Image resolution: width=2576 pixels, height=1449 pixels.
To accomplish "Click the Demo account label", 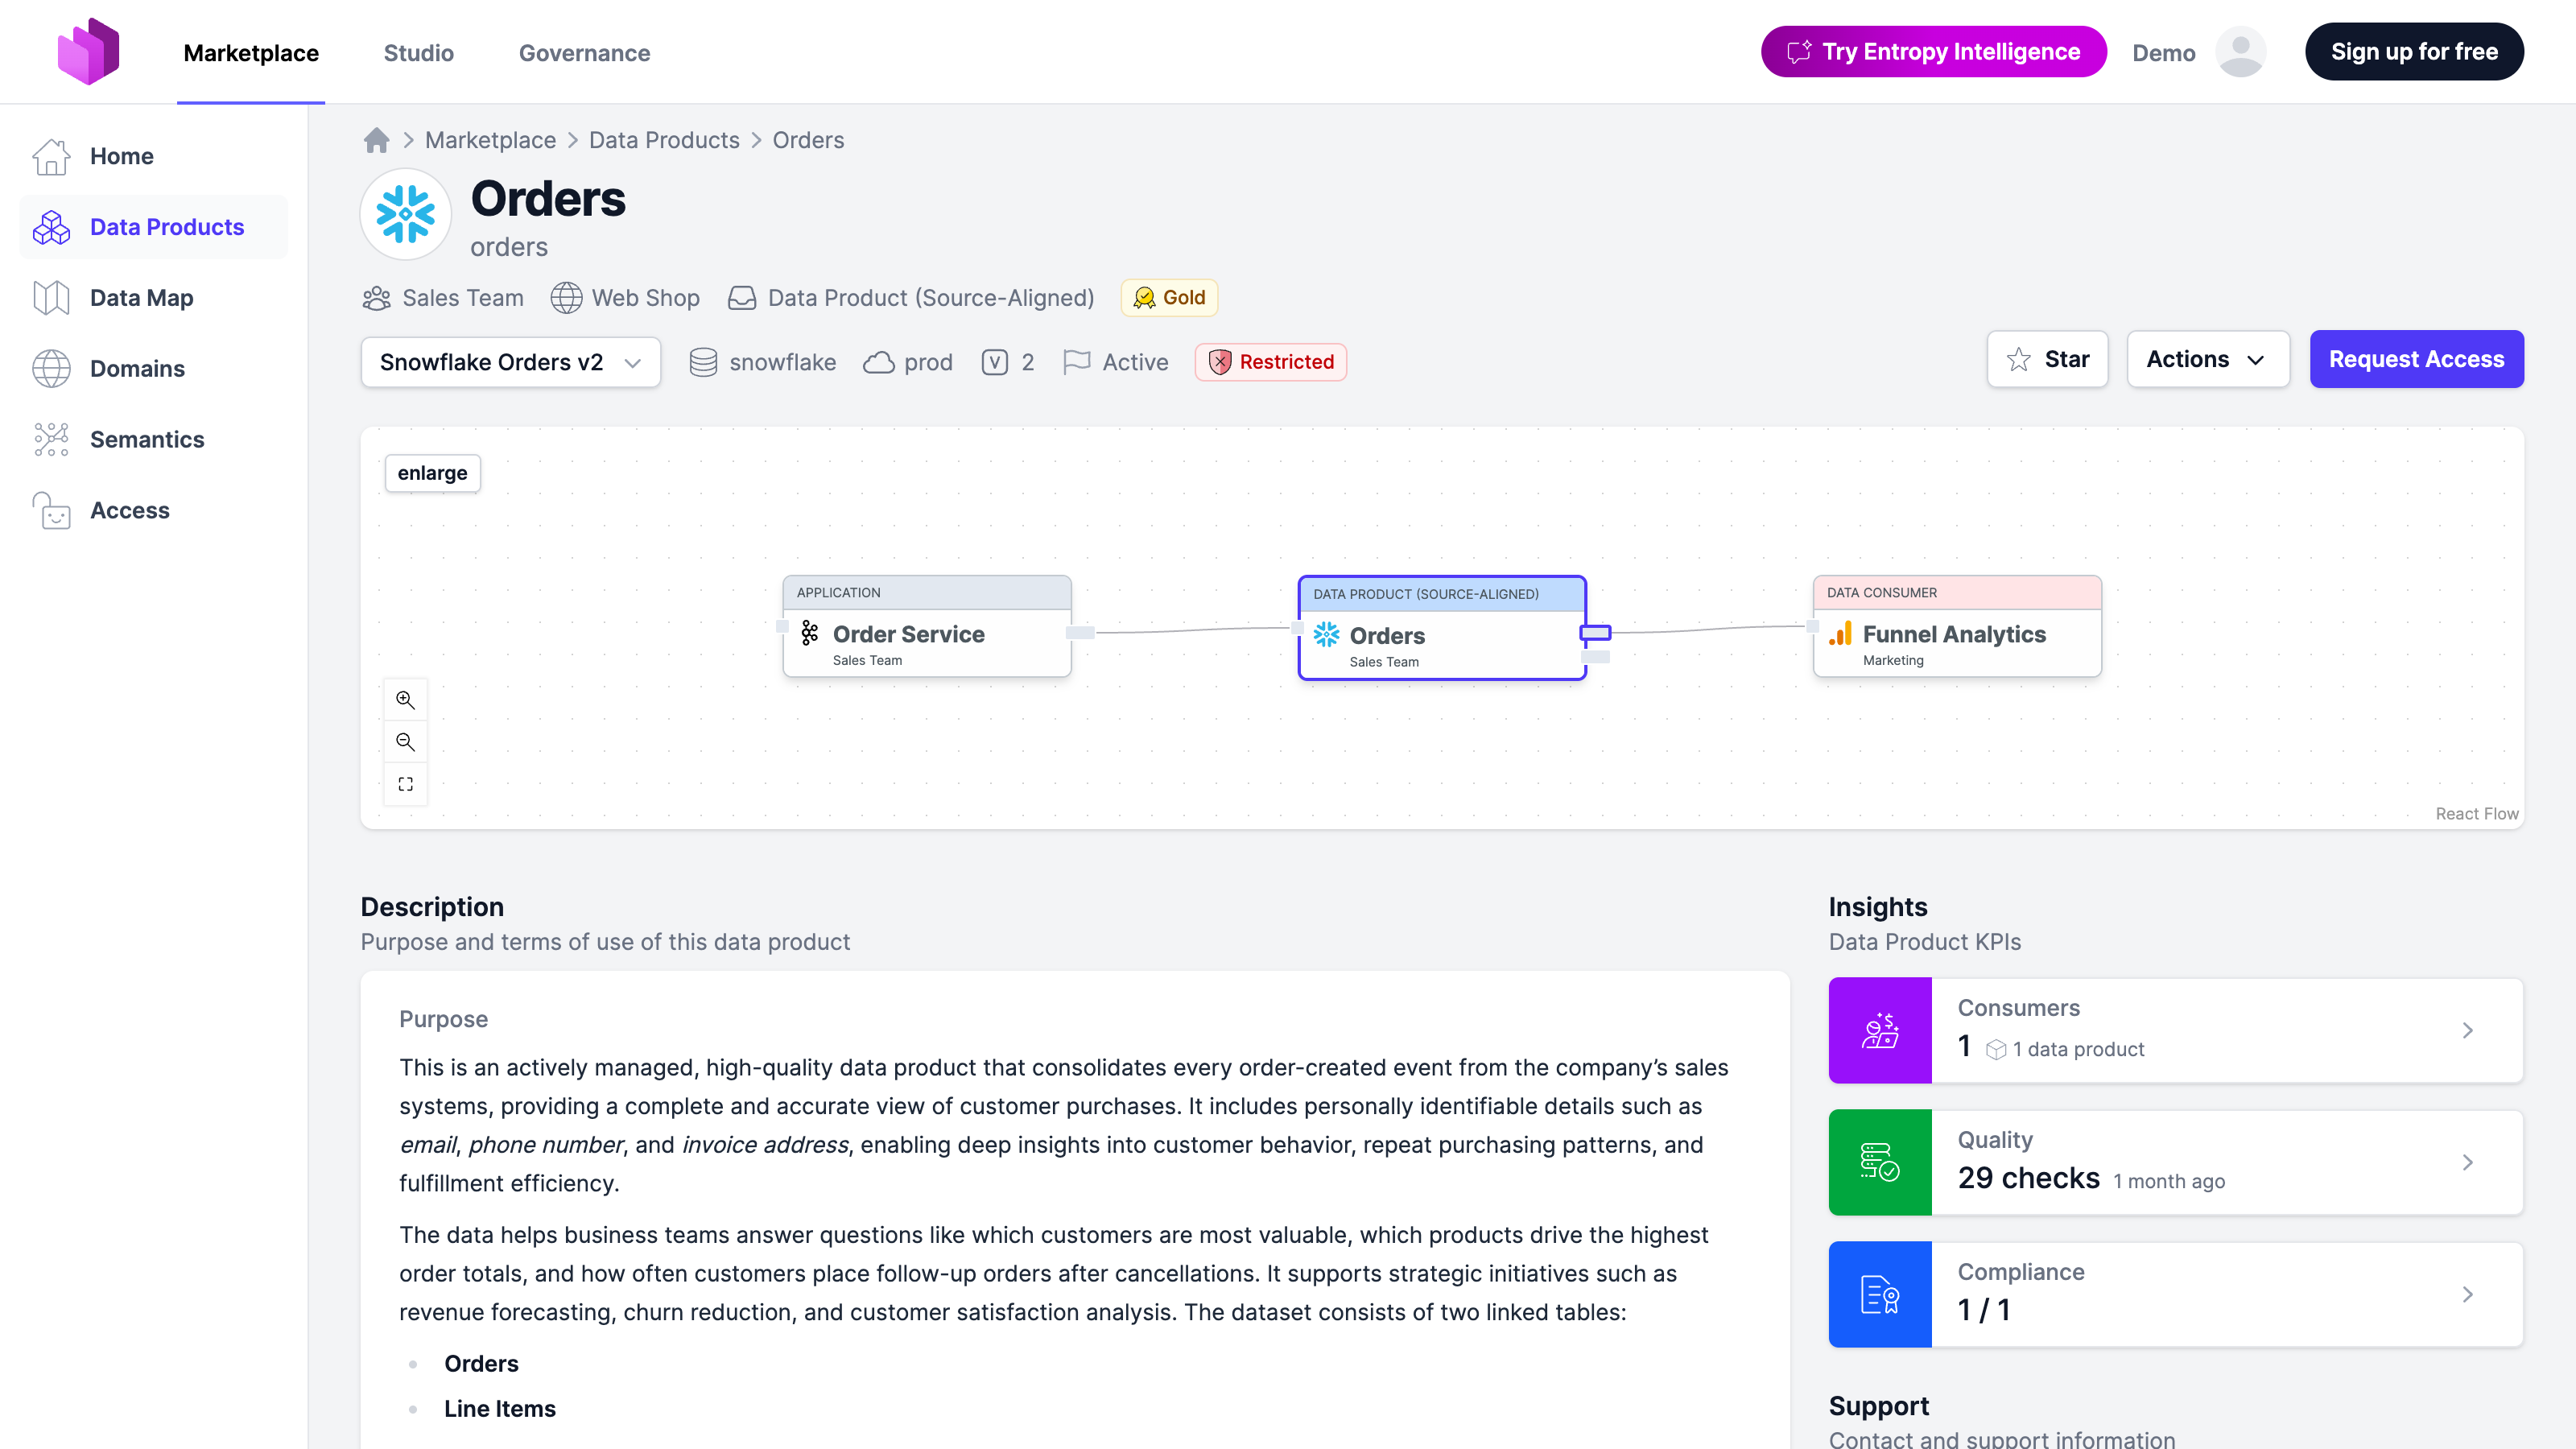I will (x=2163, y=53).
